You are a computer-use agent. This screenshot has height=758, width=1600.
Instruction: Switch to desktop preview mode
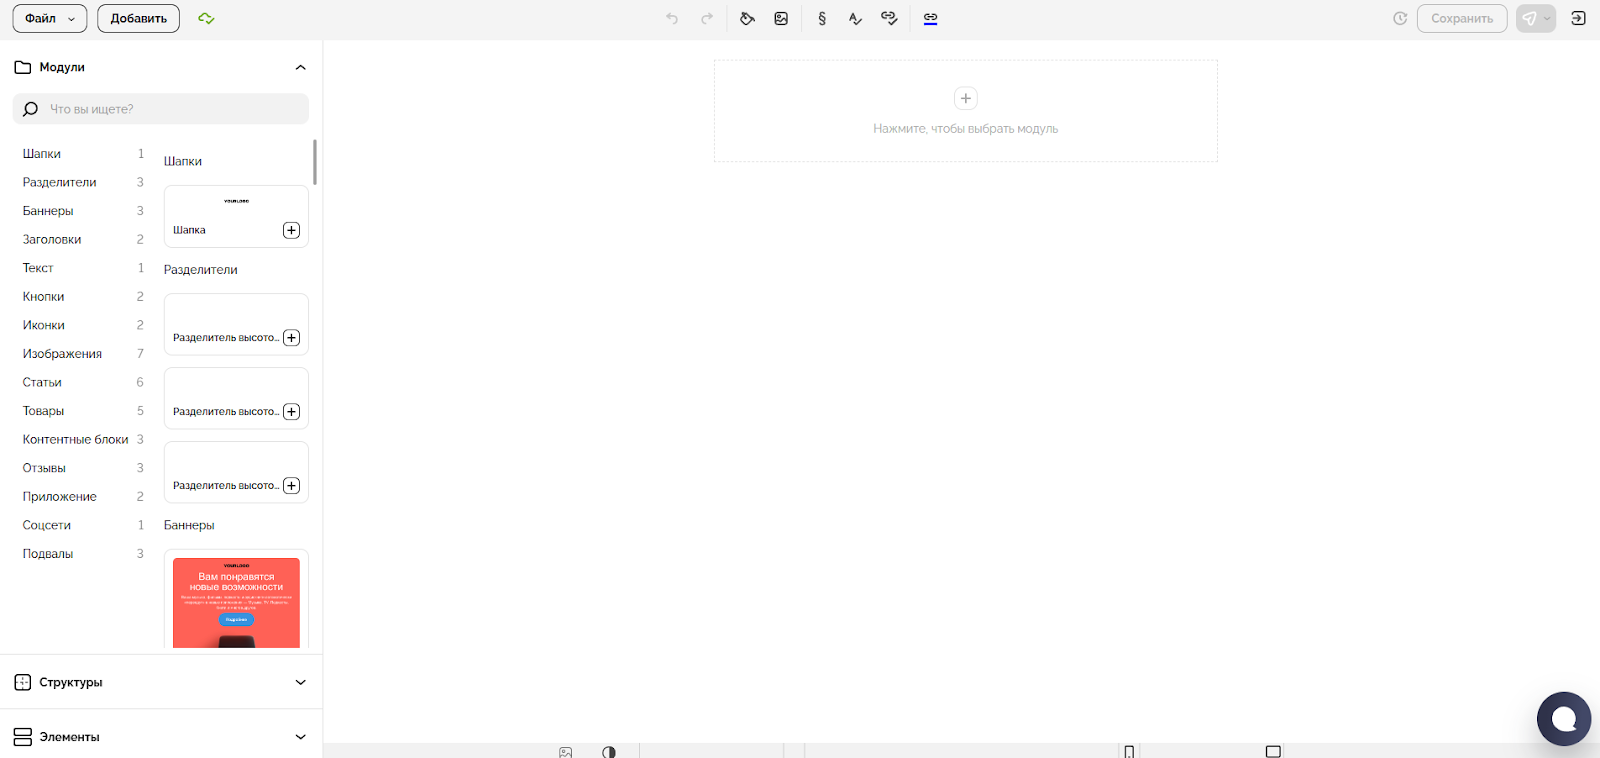coord(1273,751)
